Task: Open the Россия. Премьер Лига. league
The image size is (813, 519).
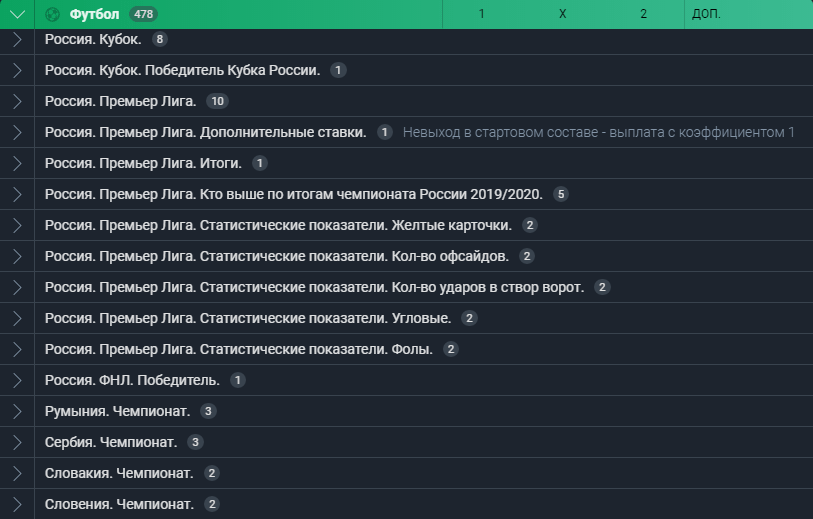Action: tap(120, 101)
